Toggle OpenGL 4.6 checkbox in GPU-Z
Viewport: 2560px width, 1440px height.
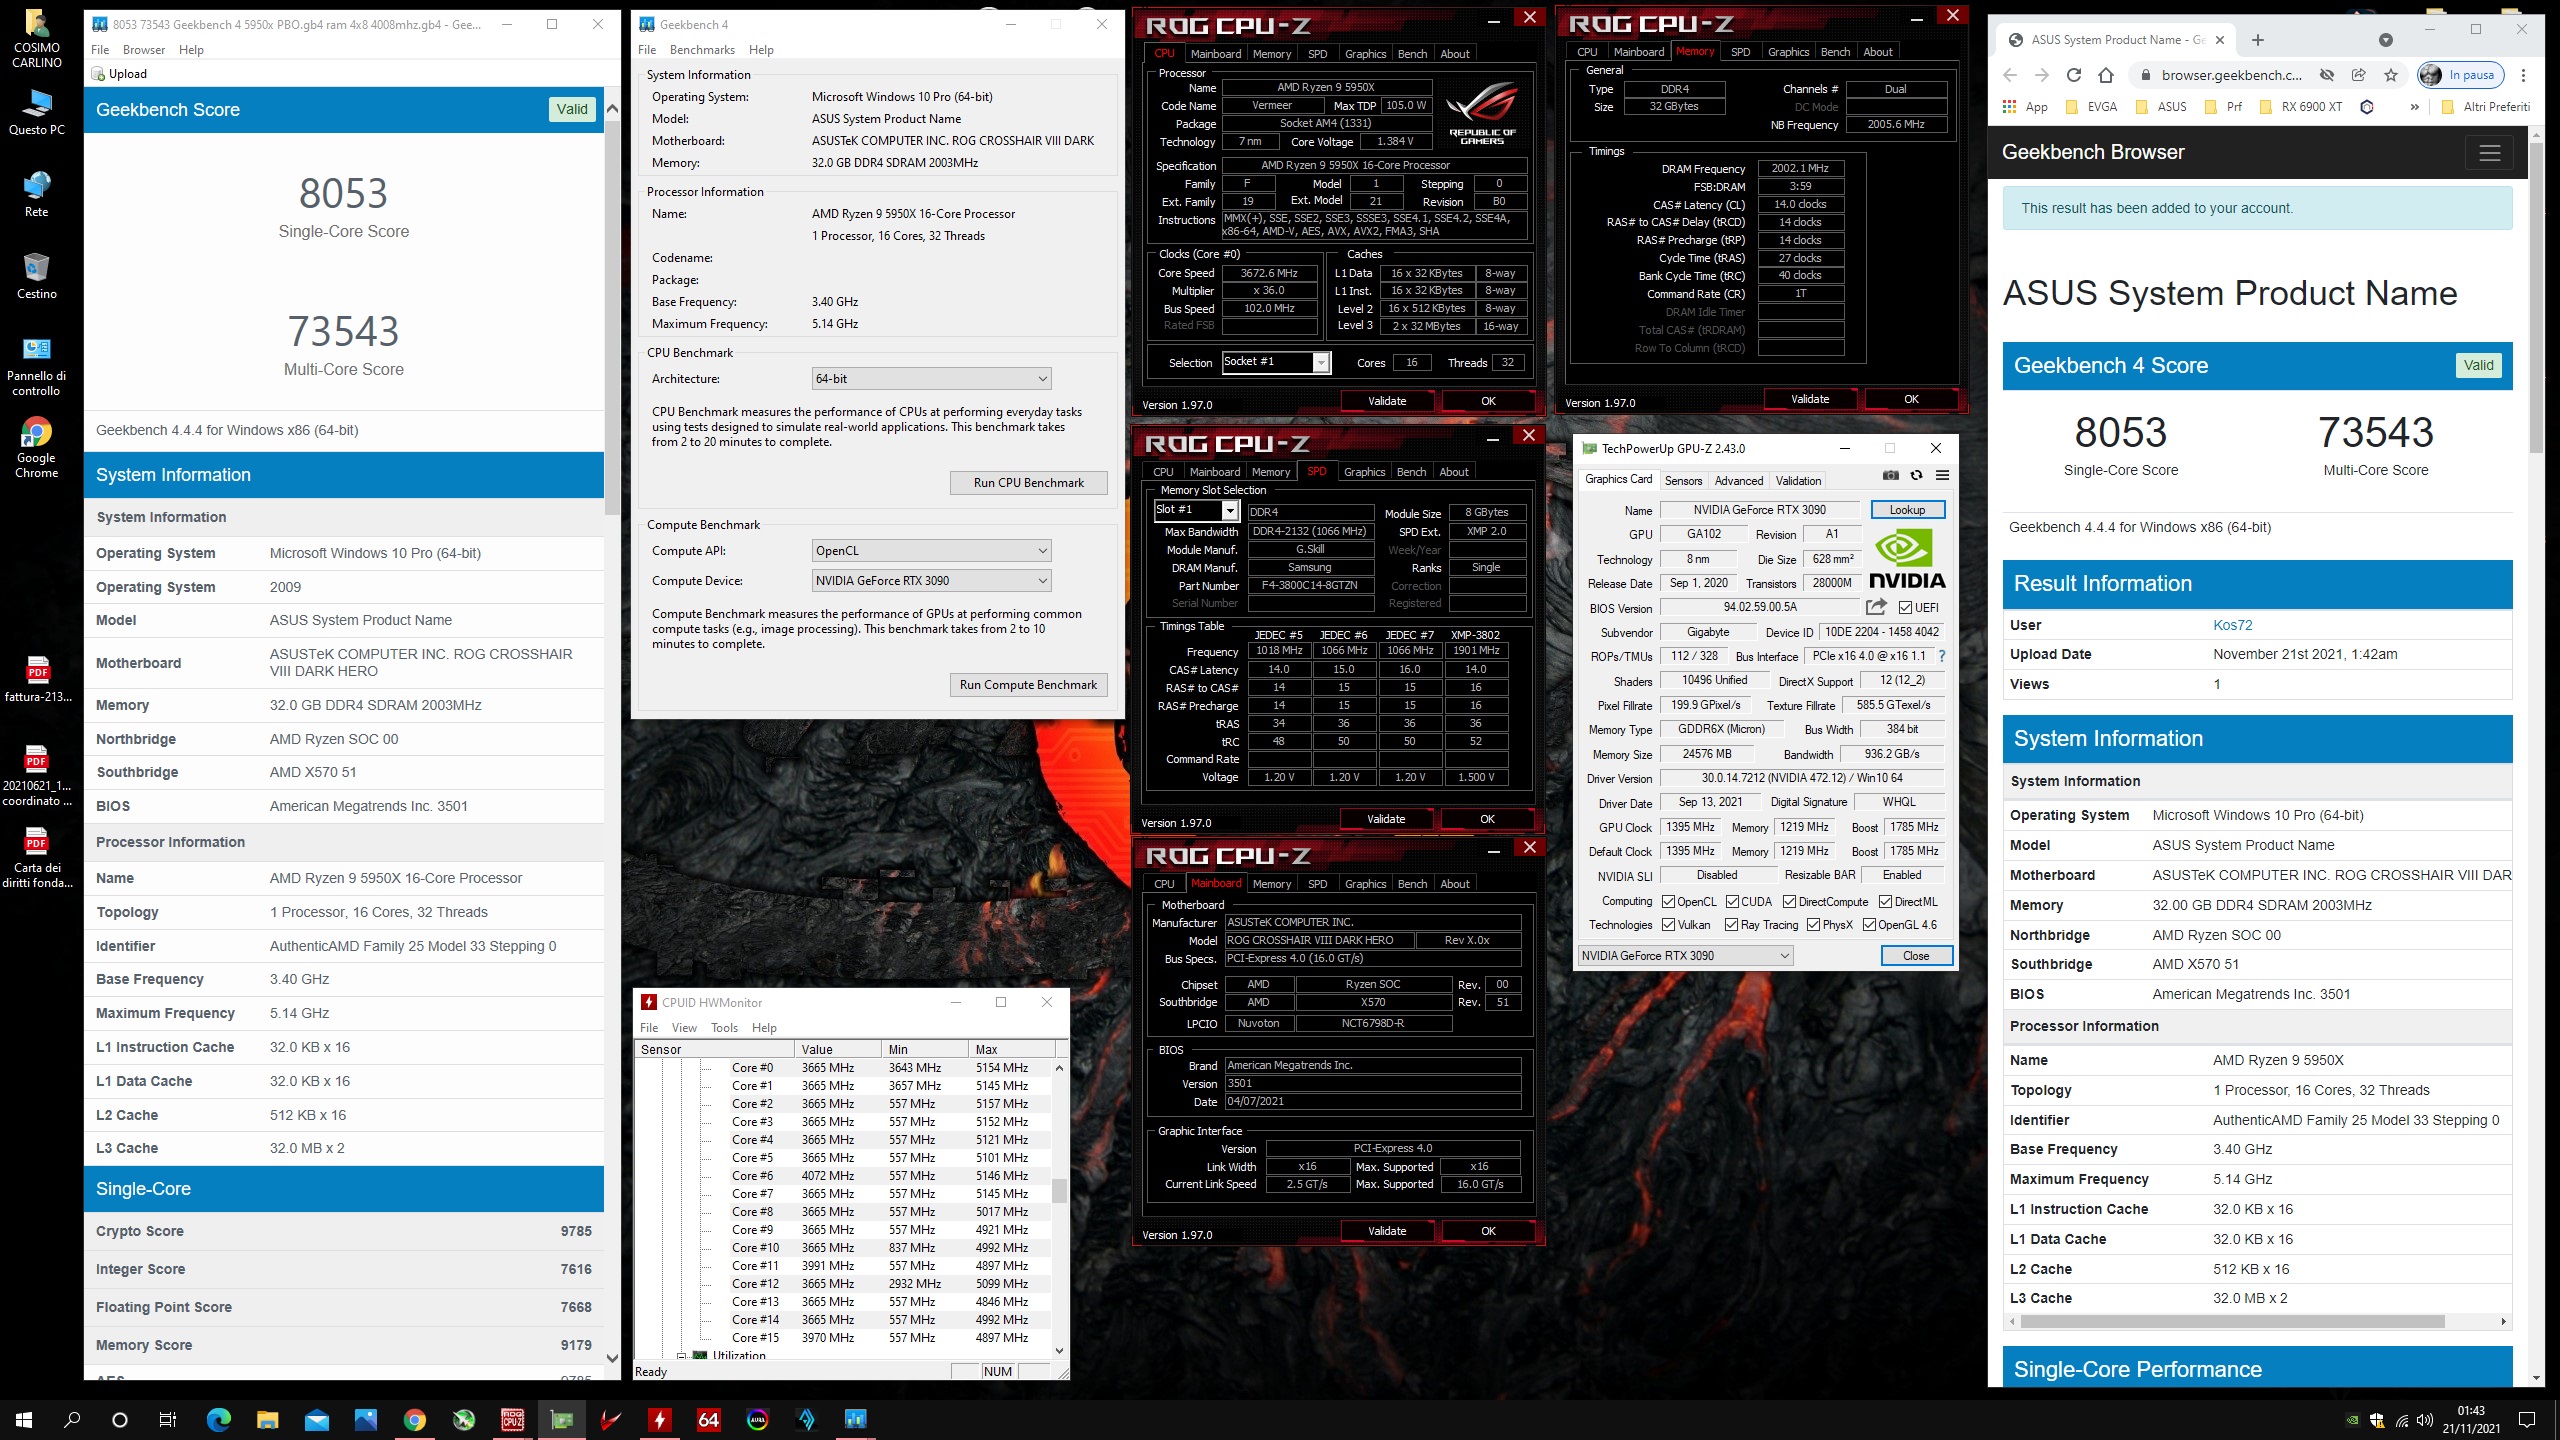click(1869, 925)
